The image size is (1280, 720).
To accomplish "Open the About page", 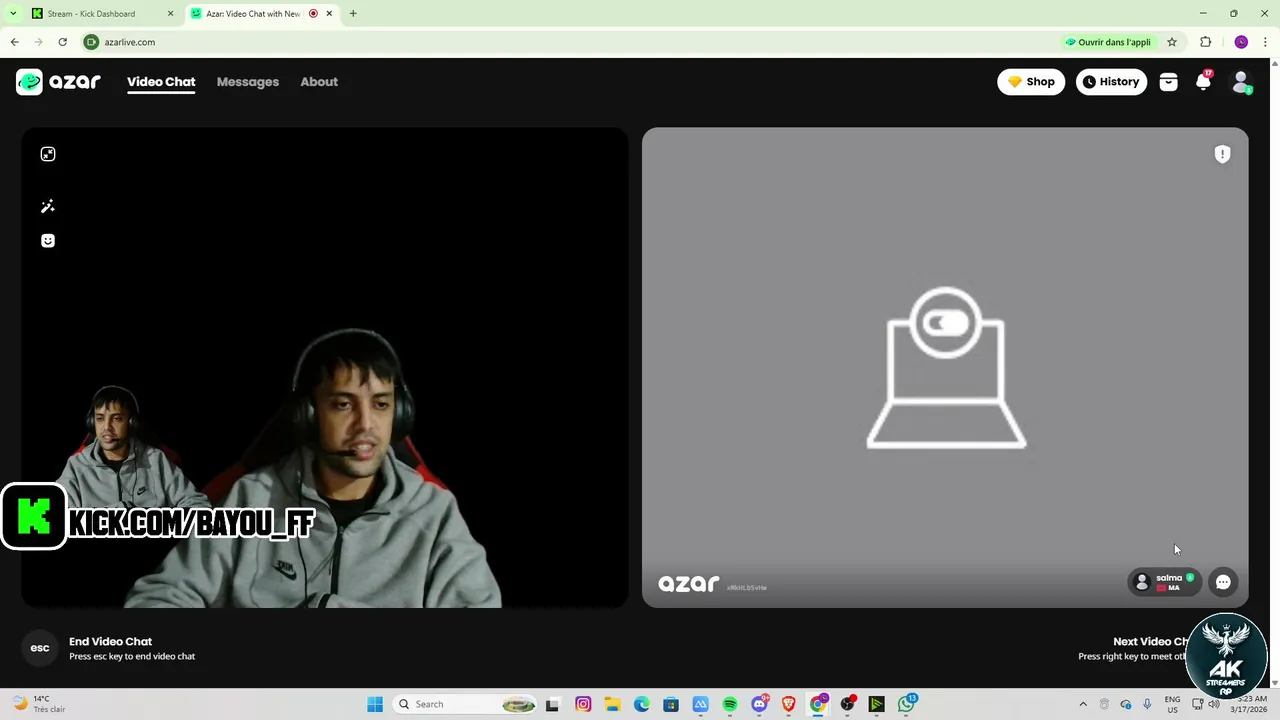I will click(x=319, y=82).
